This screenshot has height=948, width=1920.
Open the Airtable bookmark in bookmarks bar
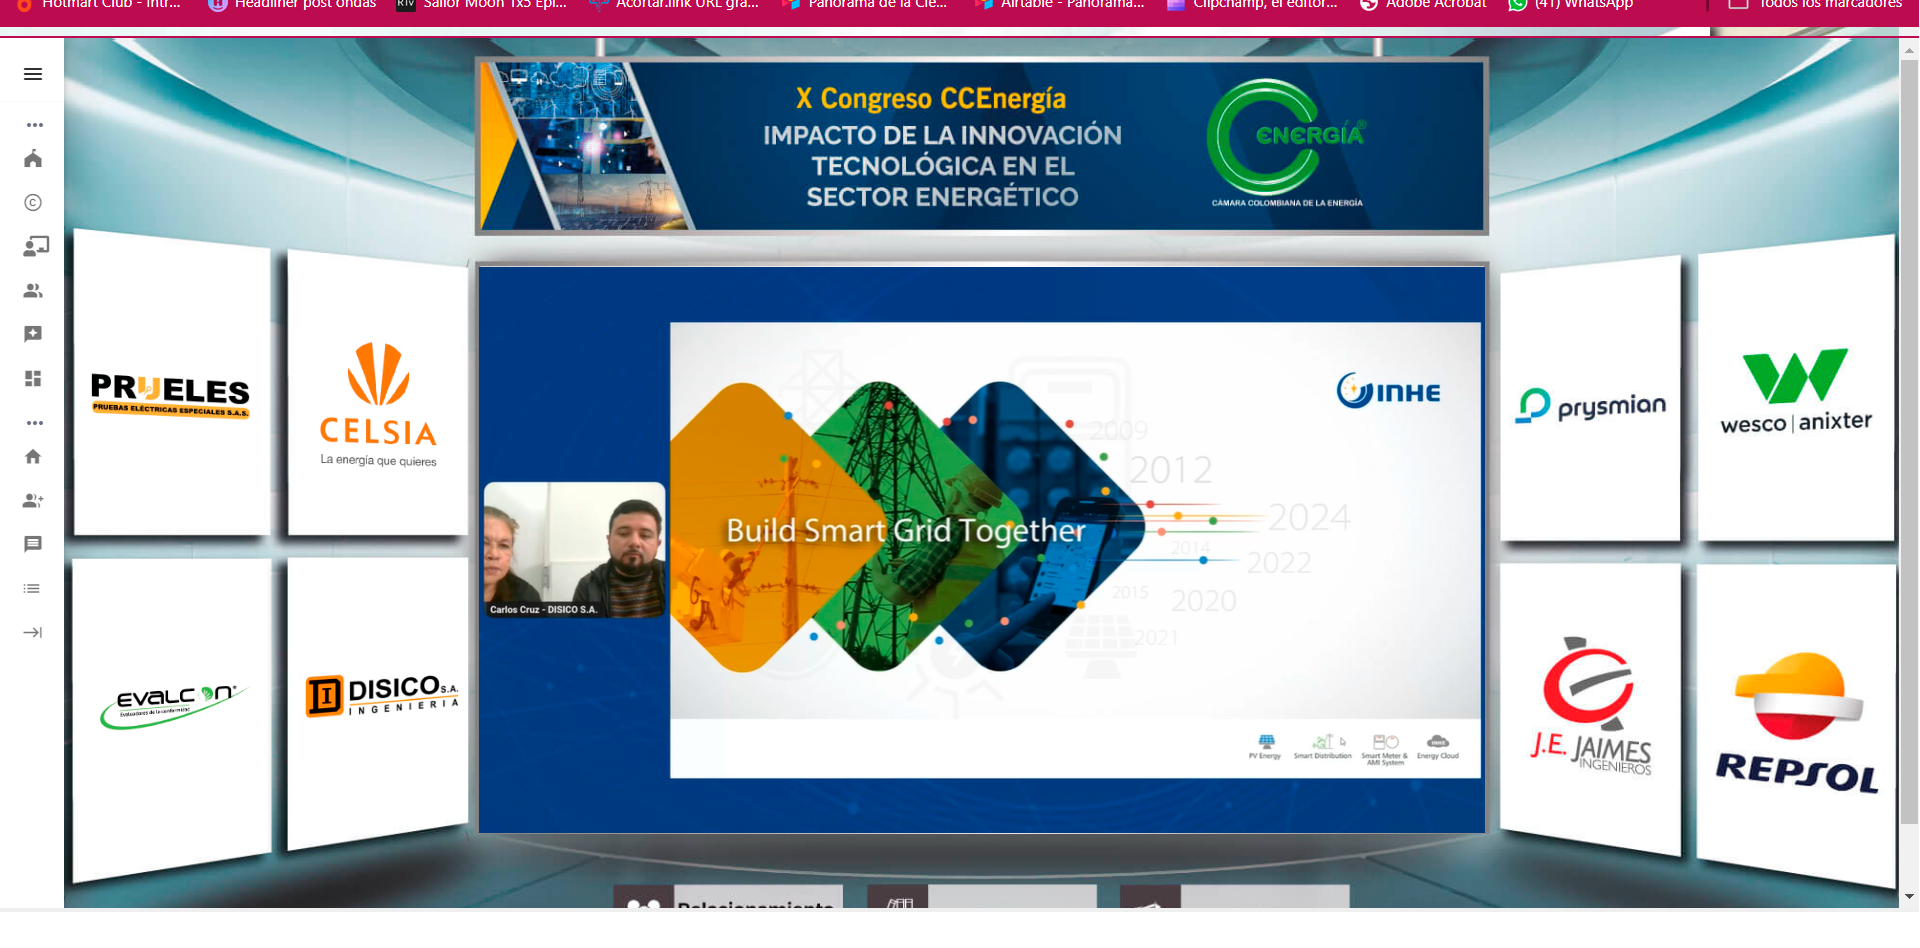(1061, 5)
